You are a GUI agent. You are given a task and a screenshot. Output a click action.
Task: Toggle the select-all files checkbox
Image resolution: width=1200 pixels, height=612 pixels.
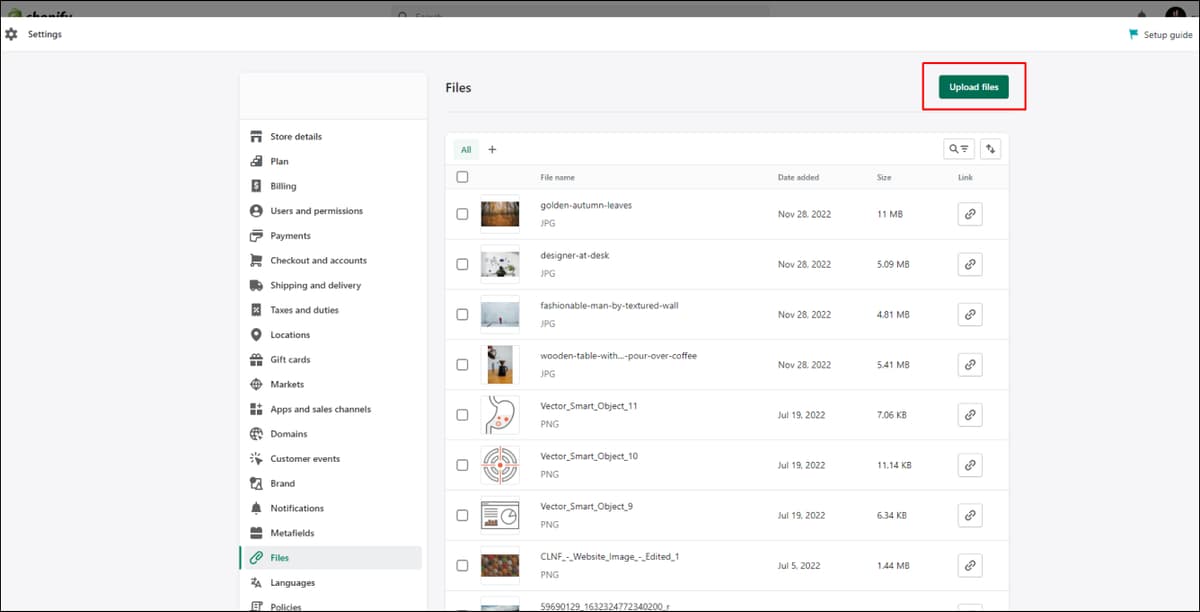[462, 177]
